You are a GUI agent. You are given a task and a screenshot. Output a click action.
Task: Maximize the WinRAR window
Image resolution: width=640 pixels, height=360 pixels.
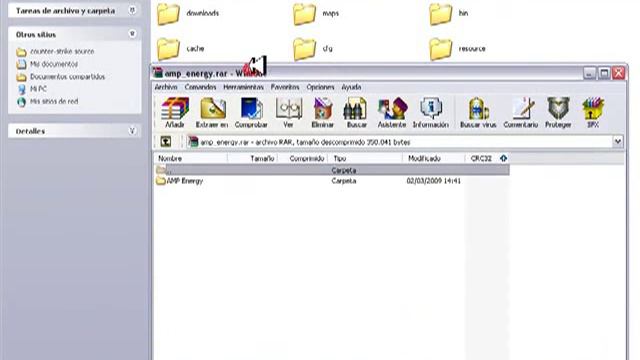pos(604,73)
